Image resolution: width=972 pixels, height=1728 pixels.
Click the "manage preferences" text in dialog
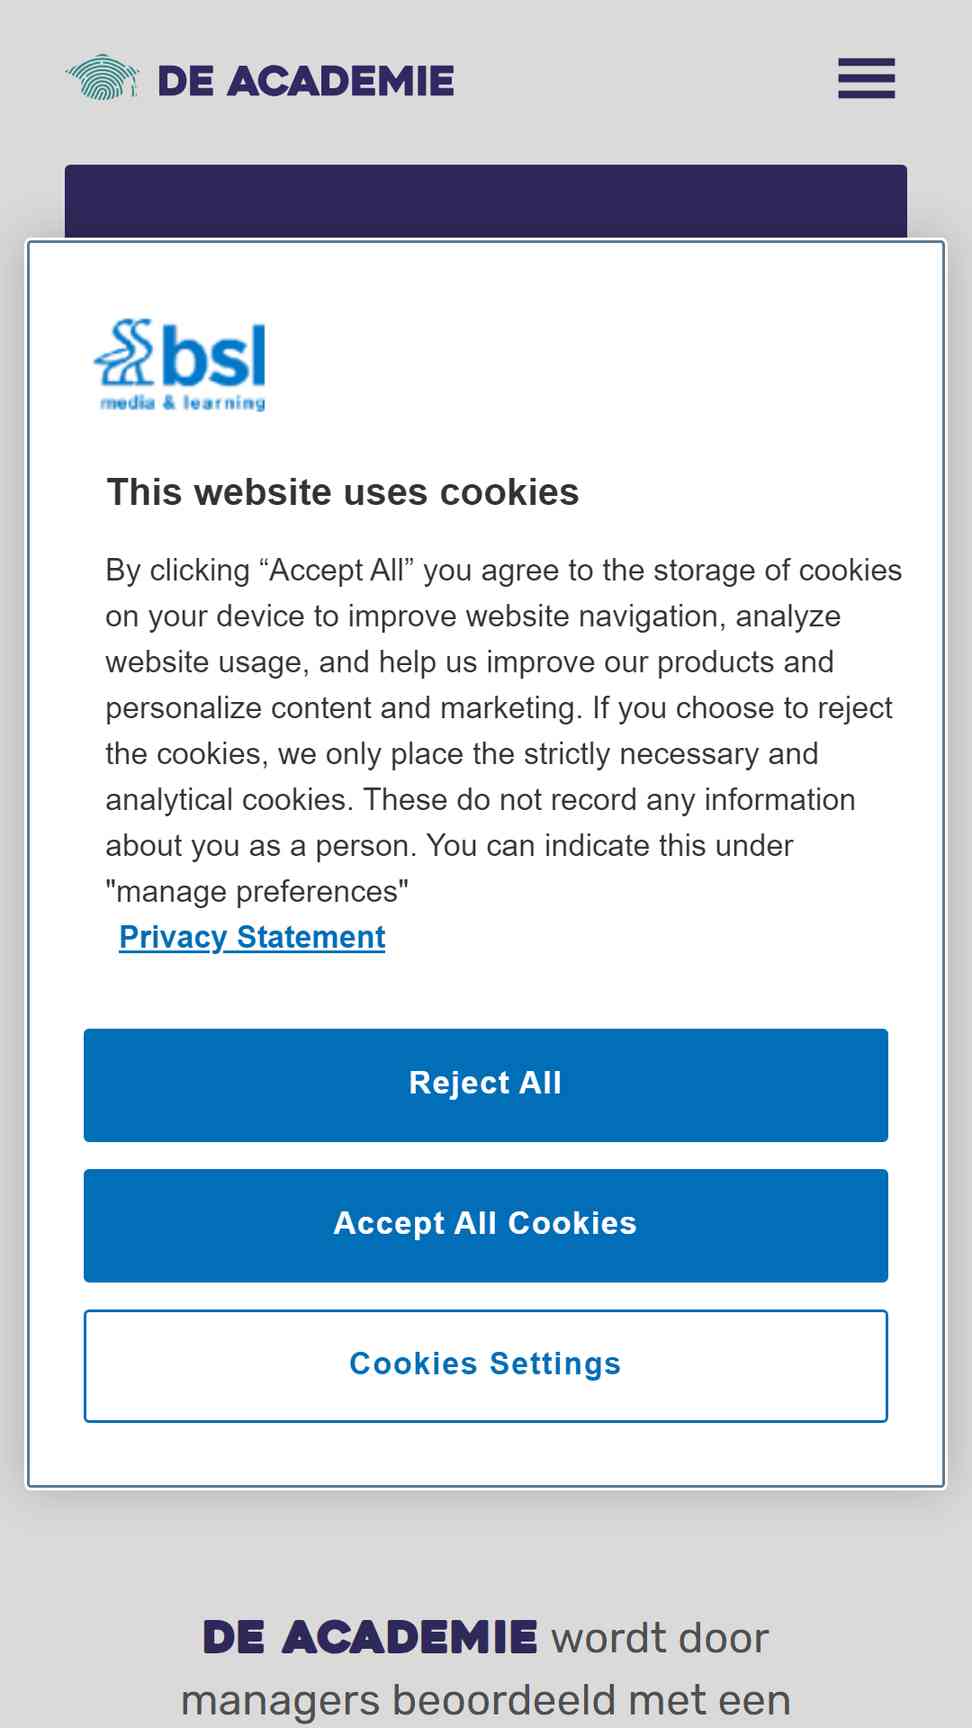pyautogui.click(x=257, y=891)
